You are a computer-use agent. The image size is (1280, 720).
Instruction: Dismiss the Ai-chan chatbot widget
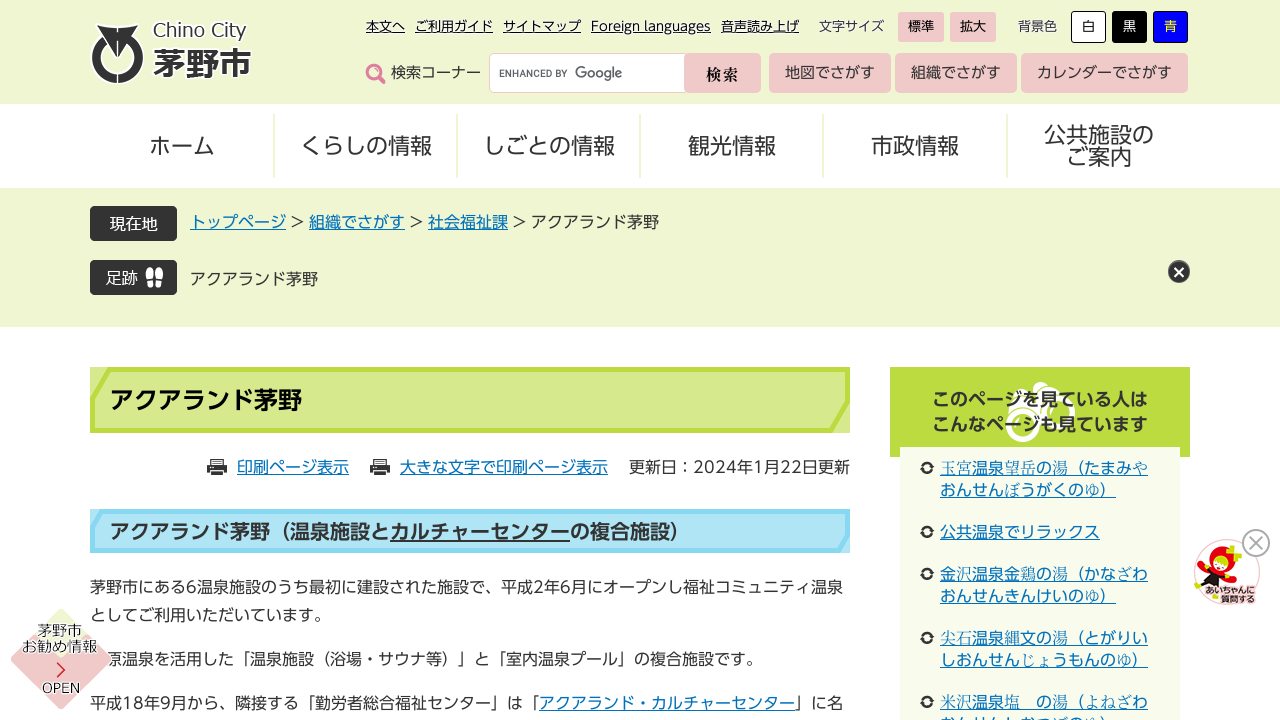pos(1256,543)
